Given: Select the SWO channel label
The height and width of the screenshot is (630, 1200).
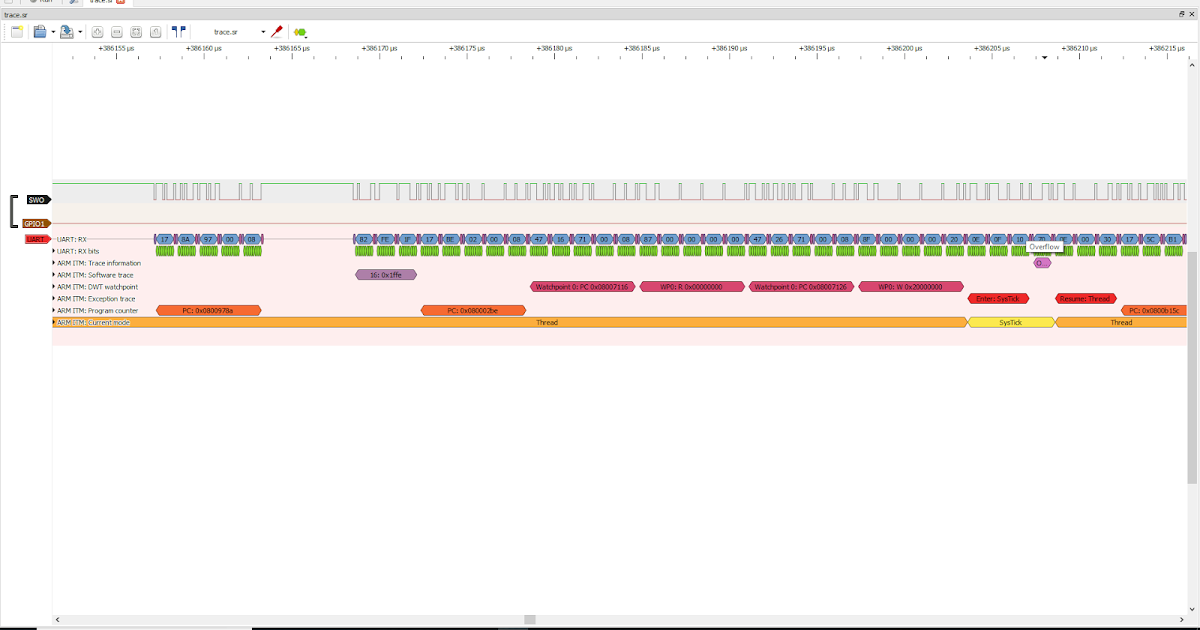Looking at the screenshot, I should click(x=37, y=200).
